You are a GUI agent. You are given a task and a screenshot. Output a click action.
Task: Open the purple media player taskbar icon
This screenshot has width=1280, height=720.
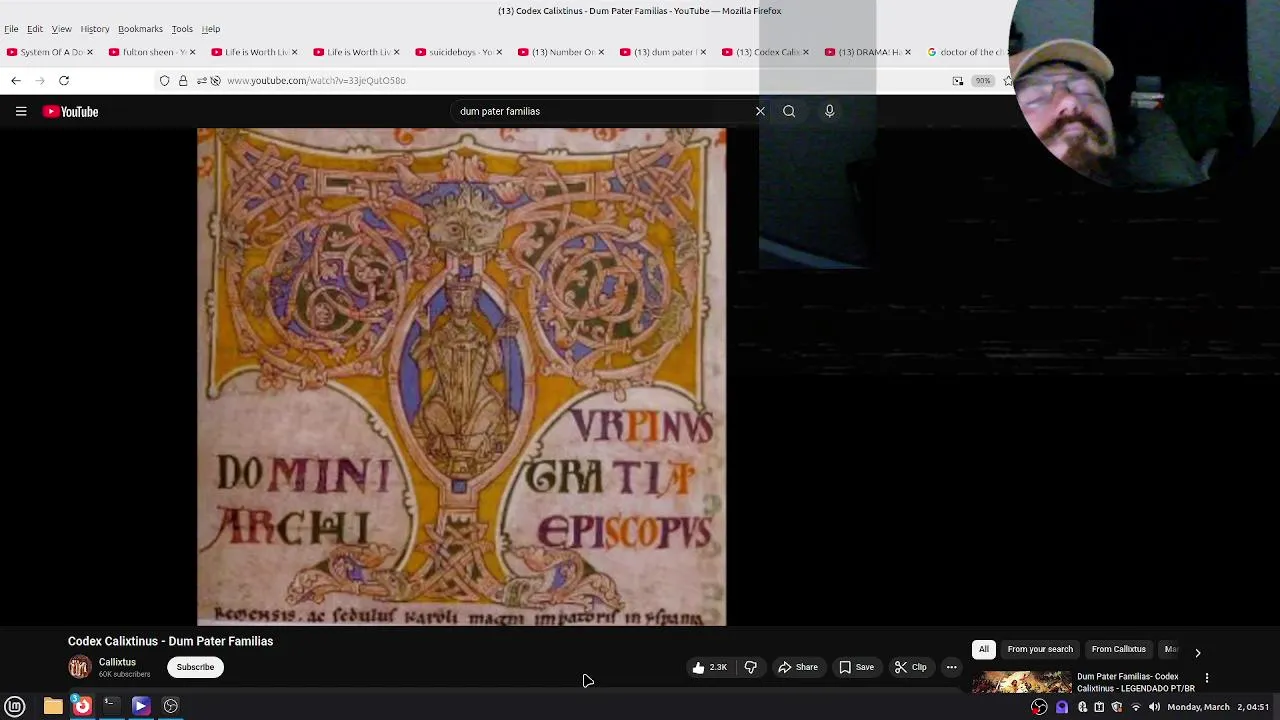(141, 706)
